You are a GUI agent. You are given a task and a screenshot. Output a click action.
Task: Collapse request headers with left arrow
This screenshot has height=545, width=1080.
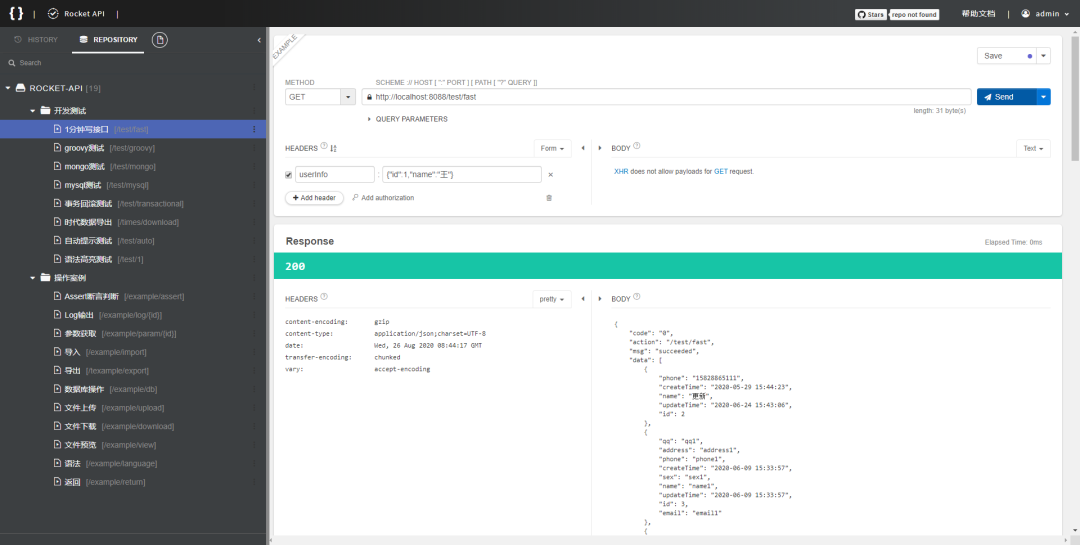(583, 148)
